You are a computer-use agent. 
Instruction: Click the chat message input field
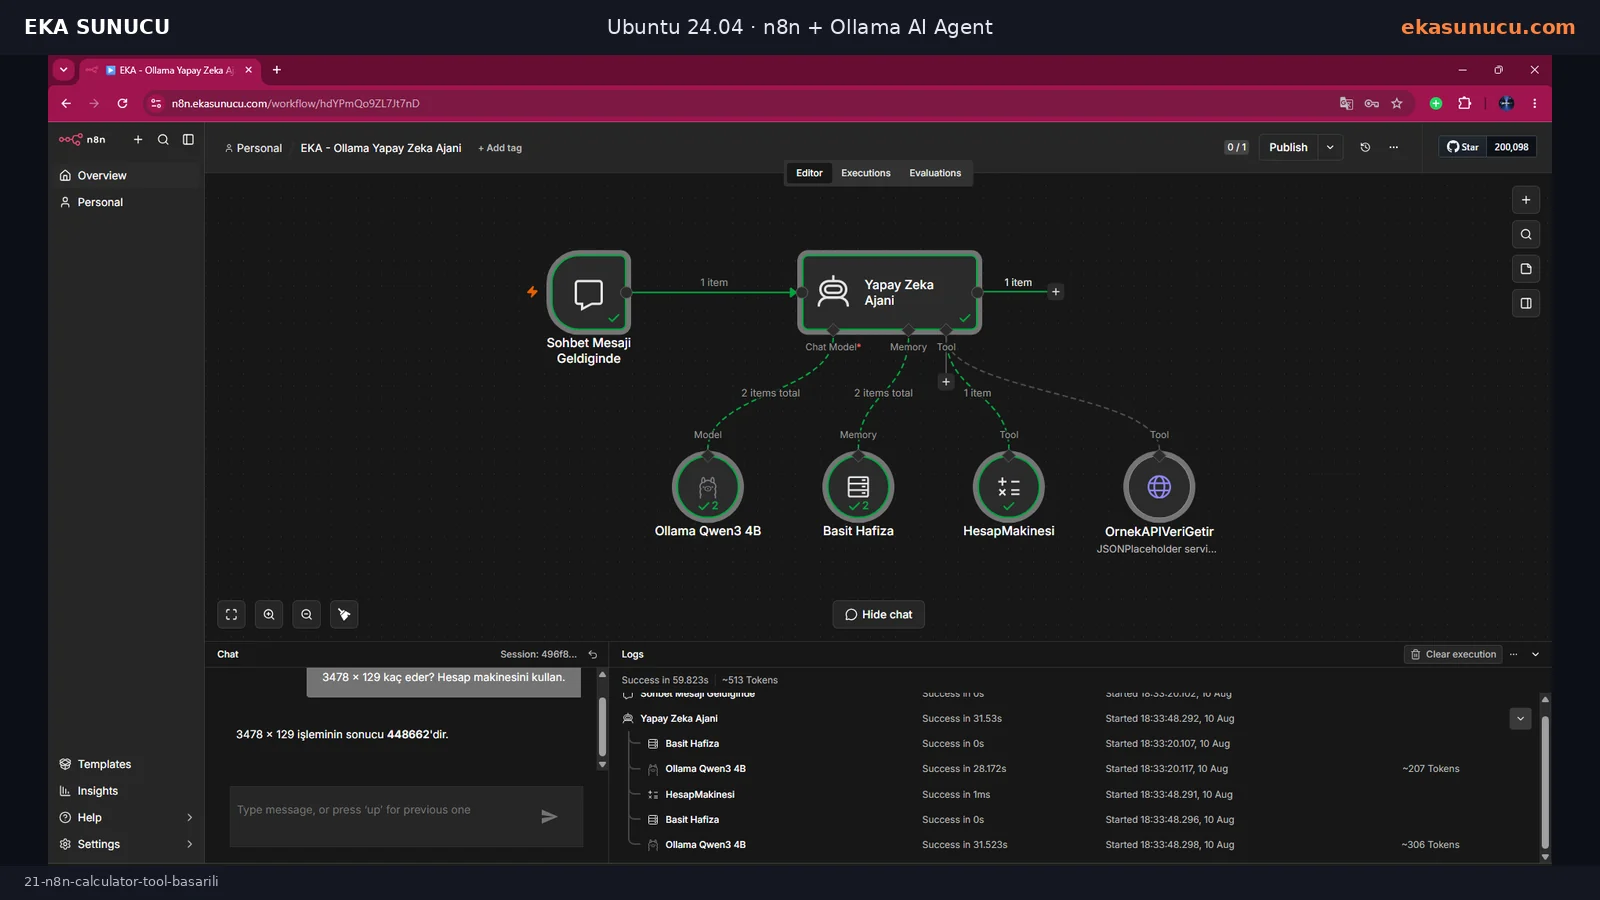385,816
